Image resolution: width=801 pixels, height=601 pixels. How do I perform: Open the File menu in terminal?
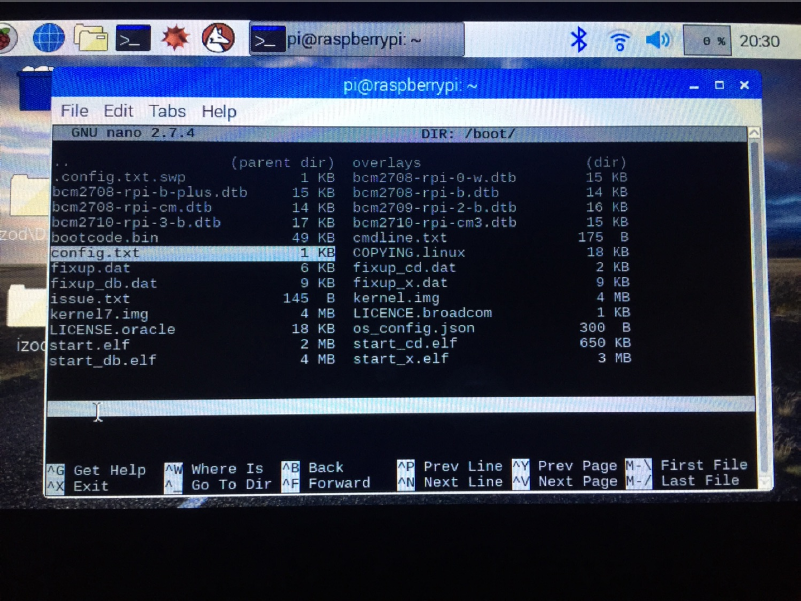pyautogui.click(x=75, y=111)
